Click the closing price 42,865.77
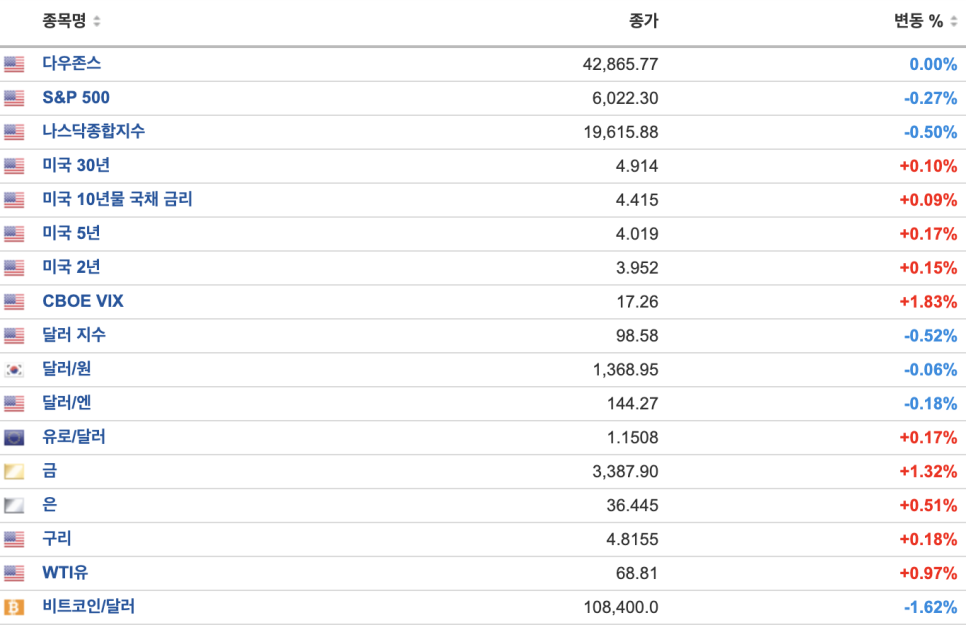The width and height of the screenshot is (966, 625). (x=620, y=64)
